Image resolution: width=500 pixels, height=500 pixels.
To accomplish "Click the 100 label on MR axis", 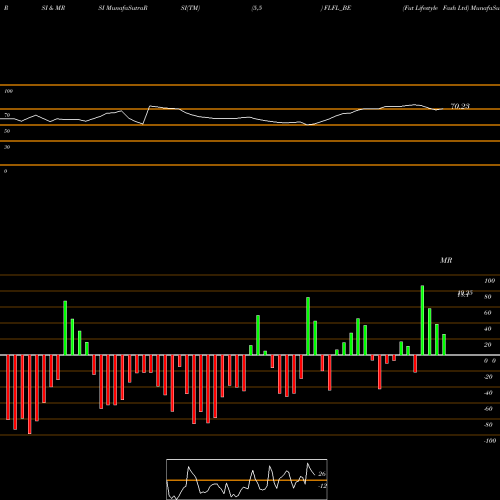I will 489,281.
